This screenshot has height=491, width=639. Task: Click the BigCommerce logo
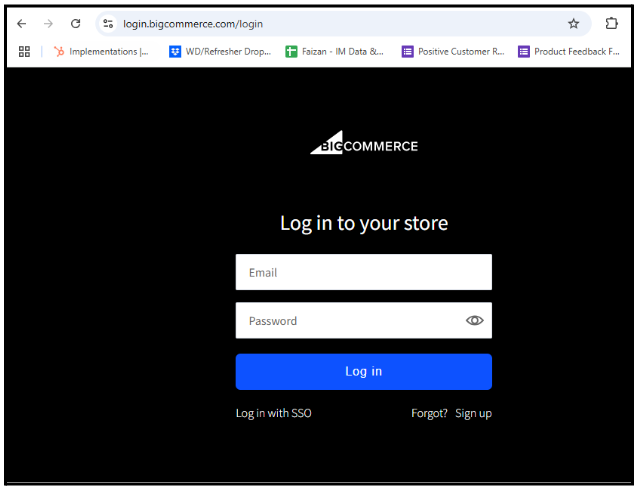364,143
